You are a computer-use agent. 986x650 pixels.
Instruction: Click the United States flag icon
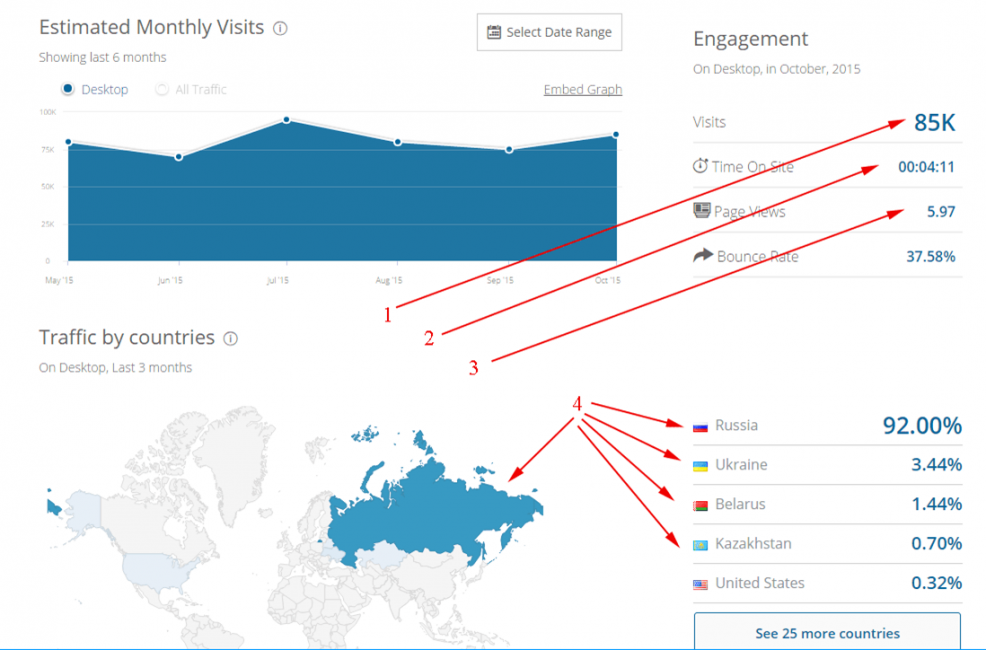[x=700, y=585]
